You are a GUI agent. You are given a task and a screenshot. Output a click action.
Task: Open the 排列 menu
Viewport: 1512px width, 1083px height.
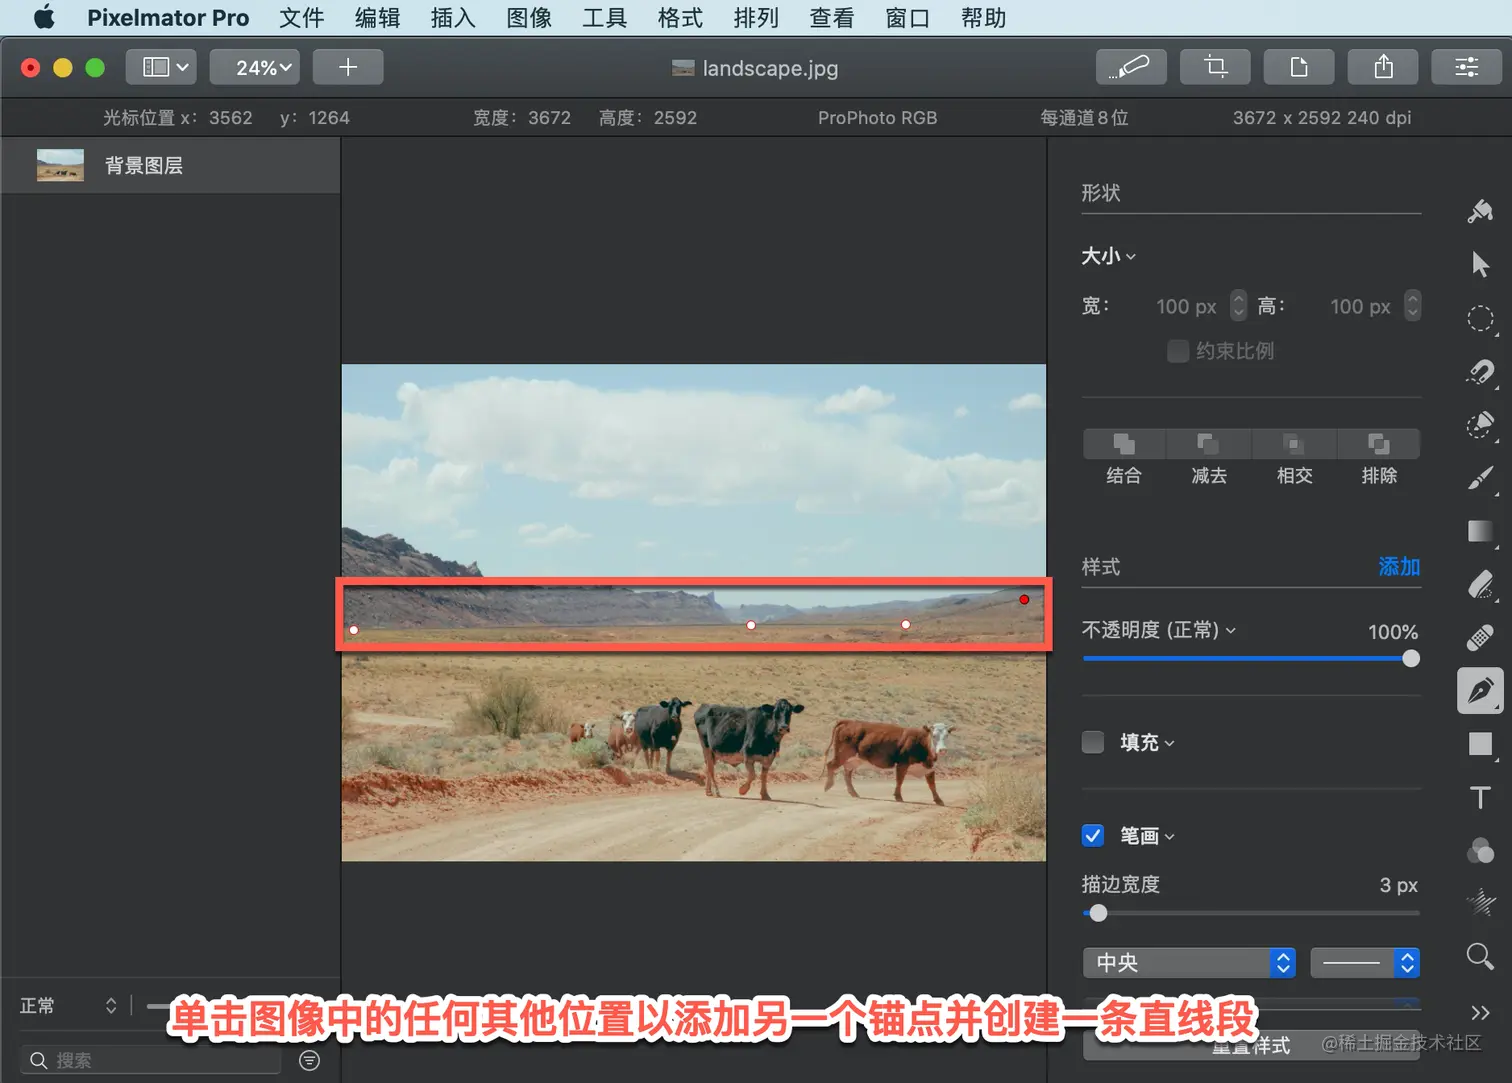pyautogui.click(x=756, y=17)
